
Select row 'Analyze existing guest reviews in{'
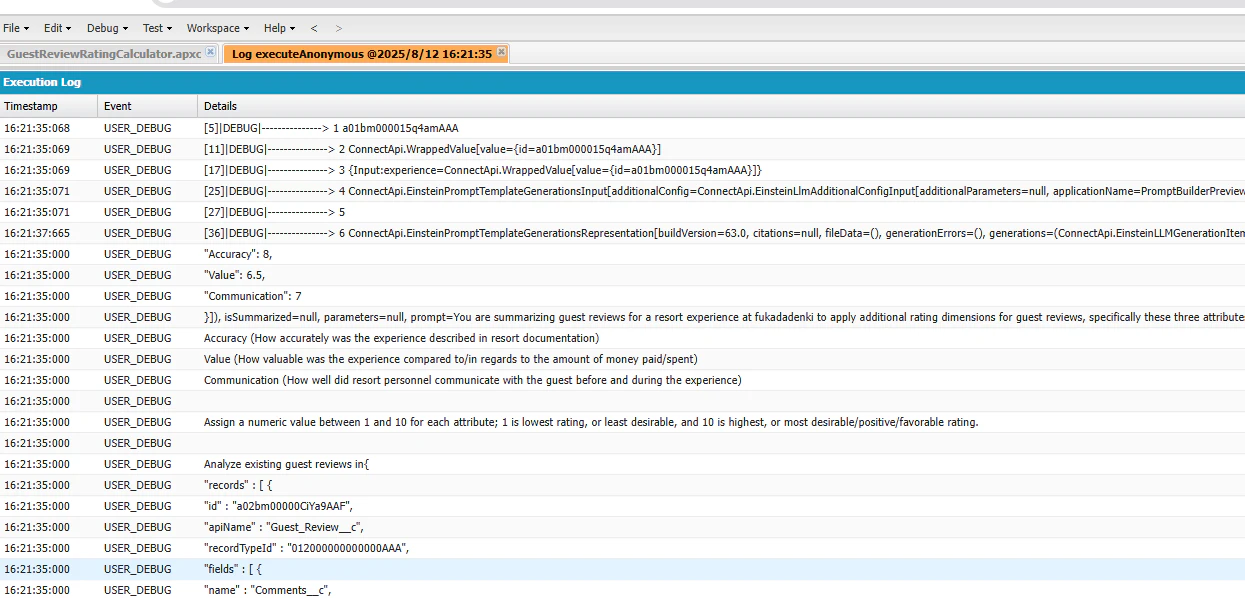[x=622, y=464]
